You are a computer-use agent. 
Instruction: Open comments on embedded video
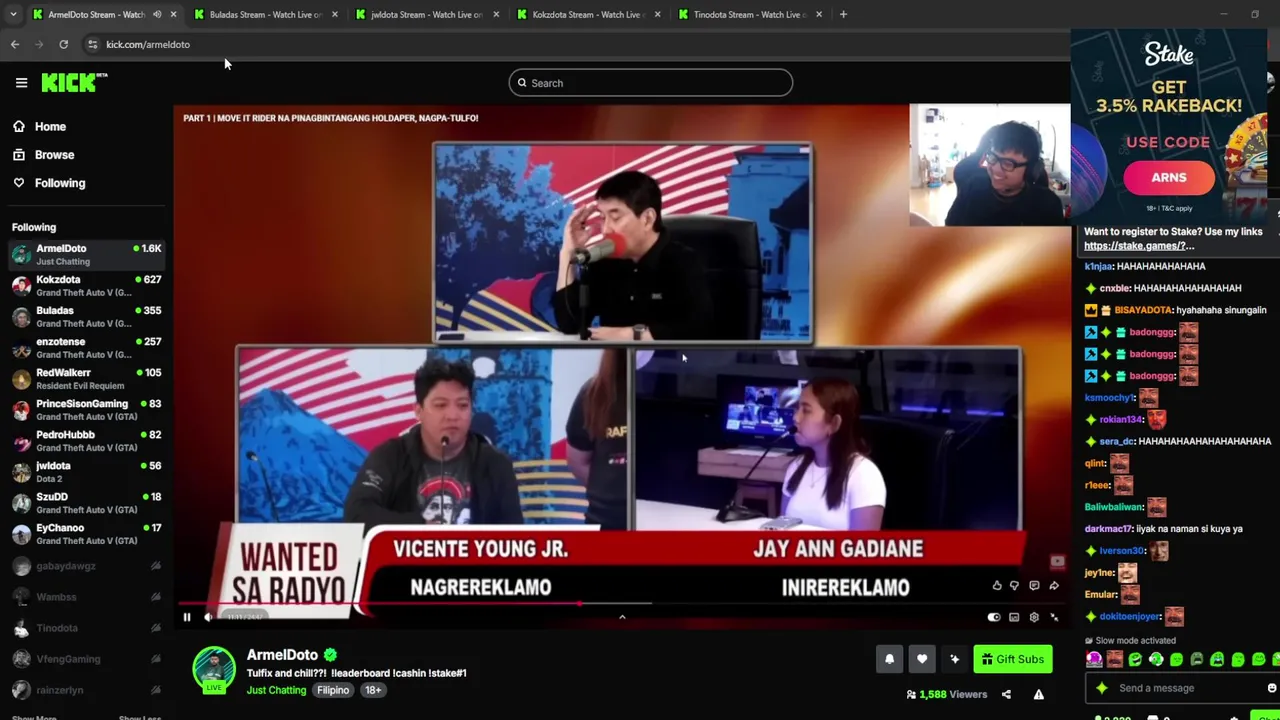tap(1034, 586)
